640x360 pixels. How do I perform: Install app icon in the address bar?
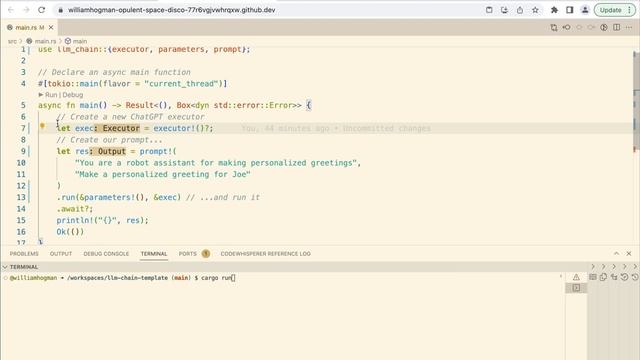(504, 10)
